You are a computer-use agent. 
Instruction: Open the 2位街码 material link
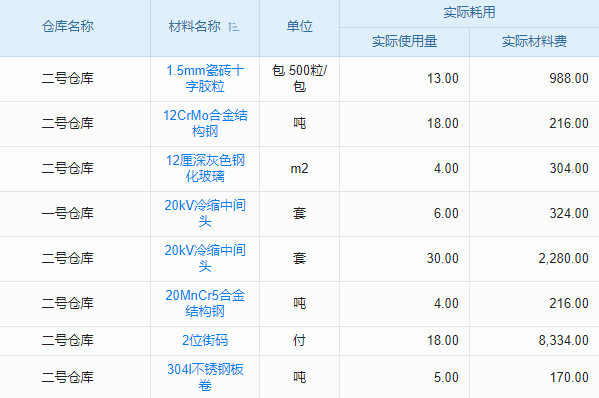click(x=205, y=340)
